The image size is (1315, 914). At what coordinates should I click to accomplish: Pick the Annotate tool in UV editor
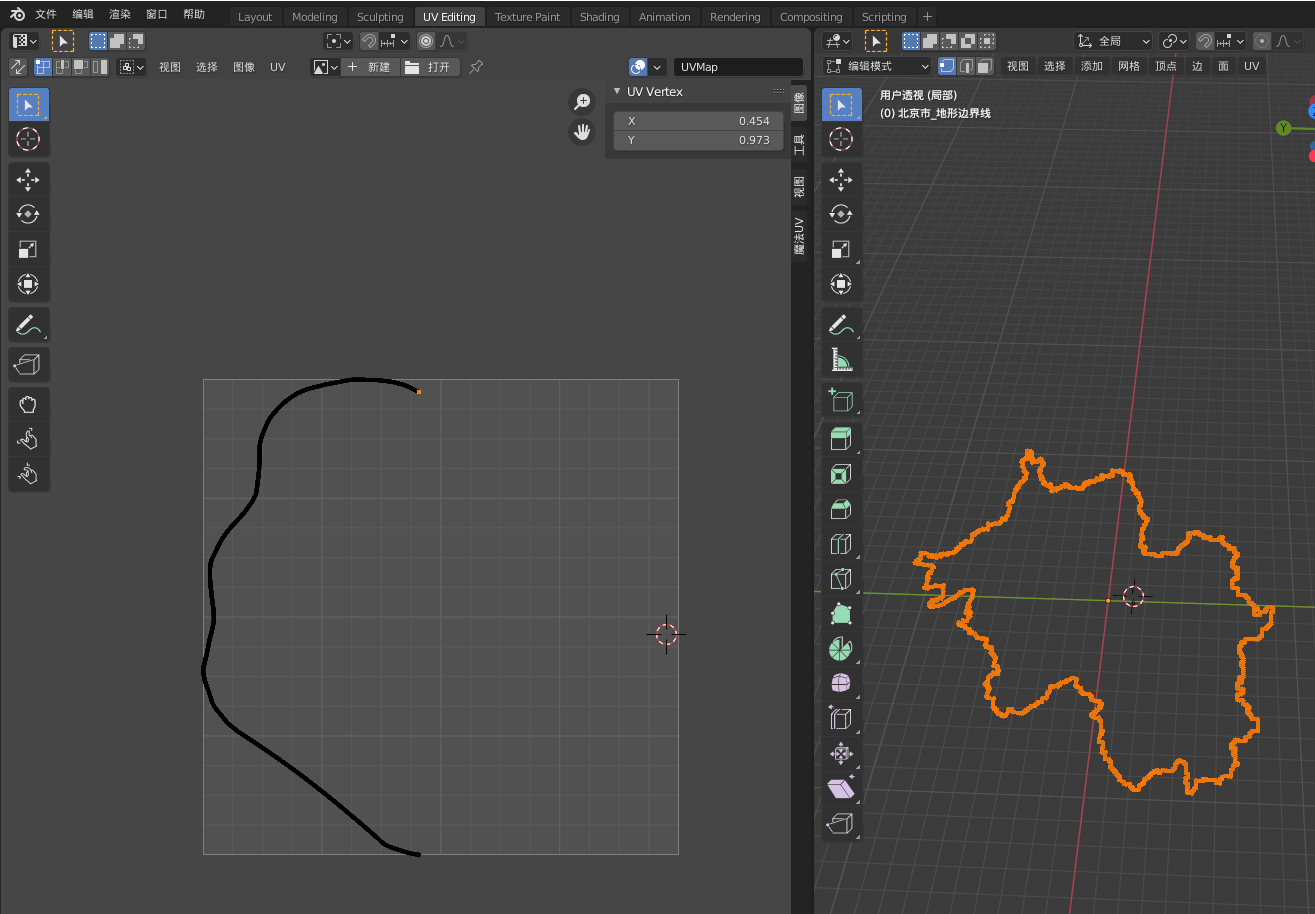(28, 325)
